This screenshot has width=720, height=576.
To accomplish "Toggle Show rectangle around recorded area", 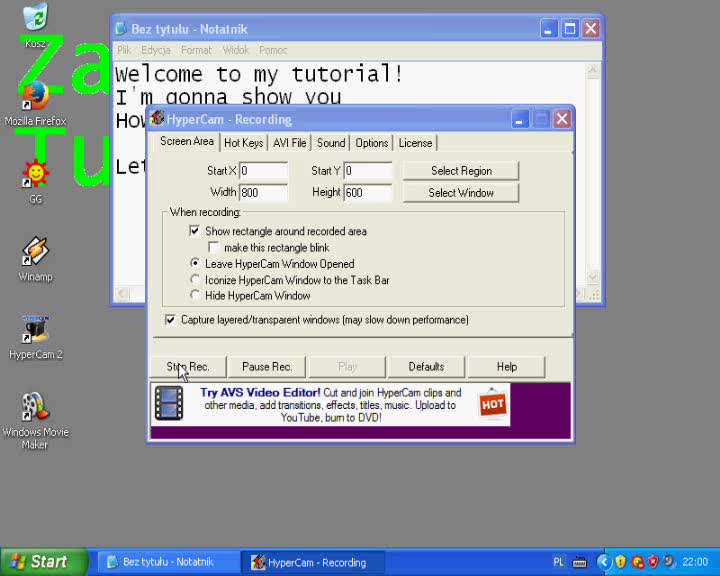I will point(194,231).
